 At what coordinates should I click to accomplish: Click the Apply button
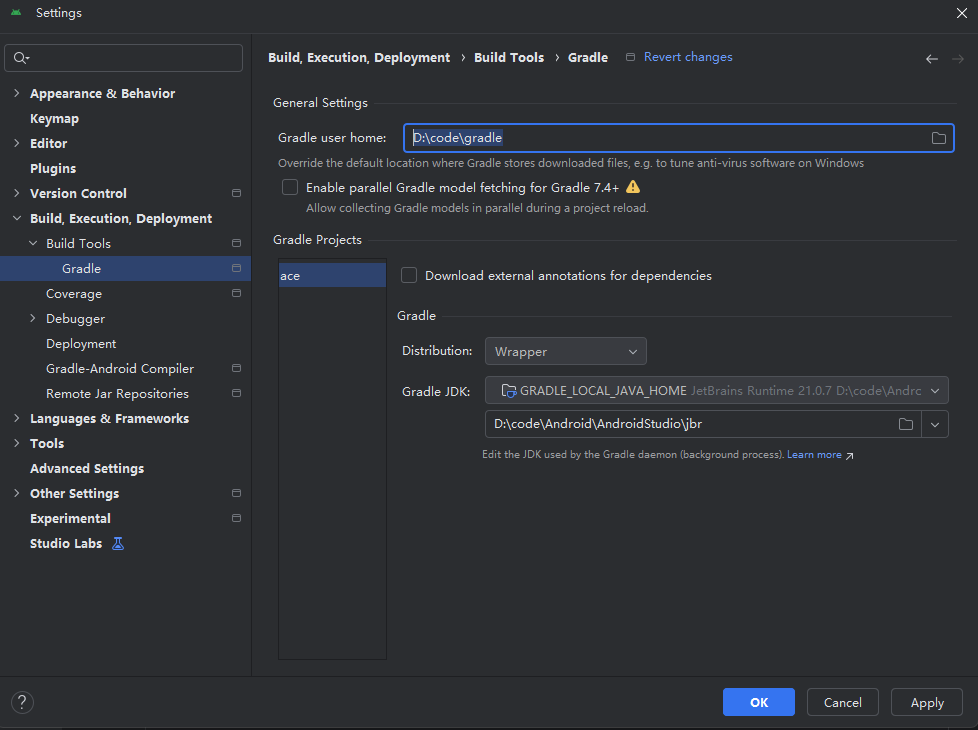click(x=926, y=702)
